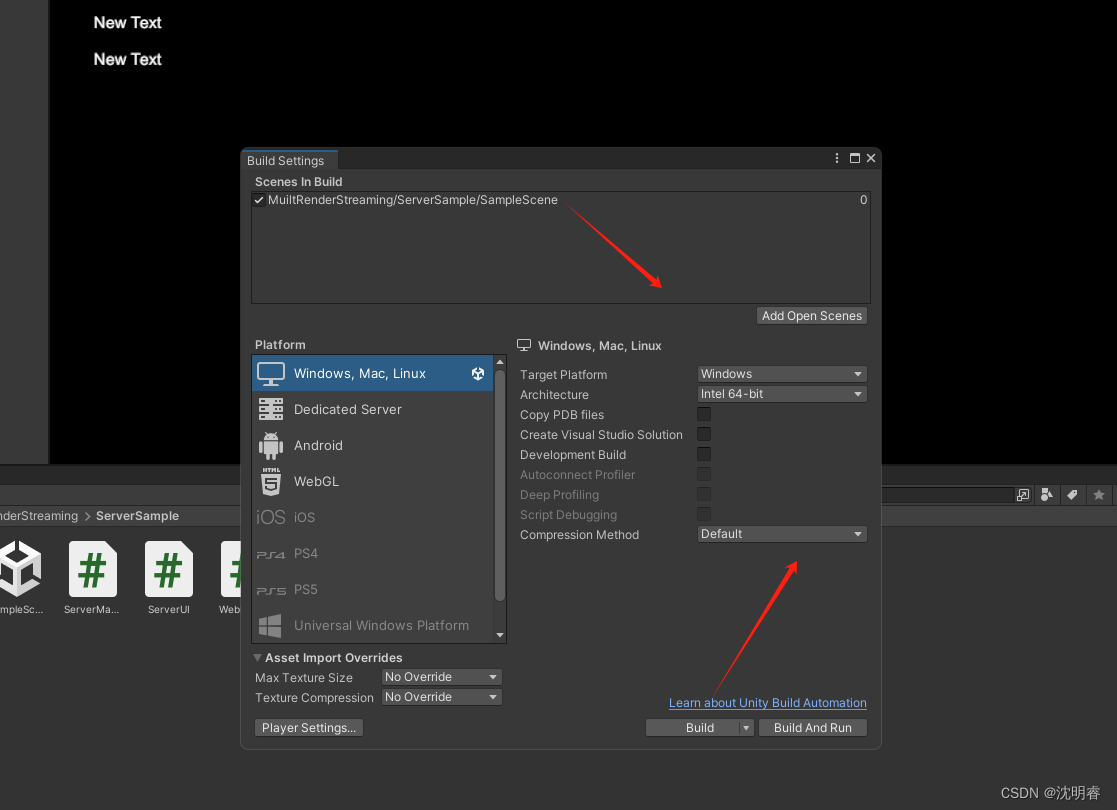Click the platform list scrollbar thumb

[x=499, y=485]
